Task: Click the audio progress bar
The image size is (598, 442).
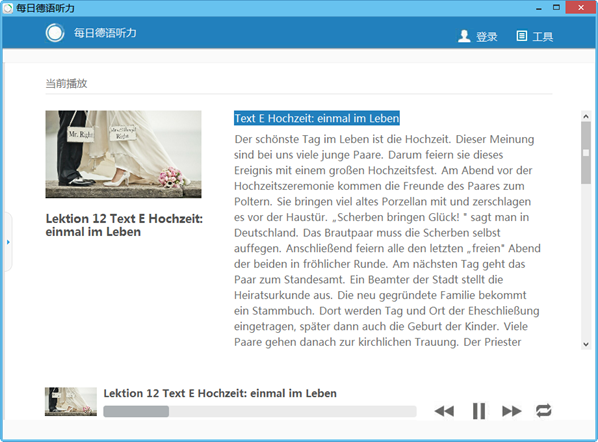Action: [260, 411]
